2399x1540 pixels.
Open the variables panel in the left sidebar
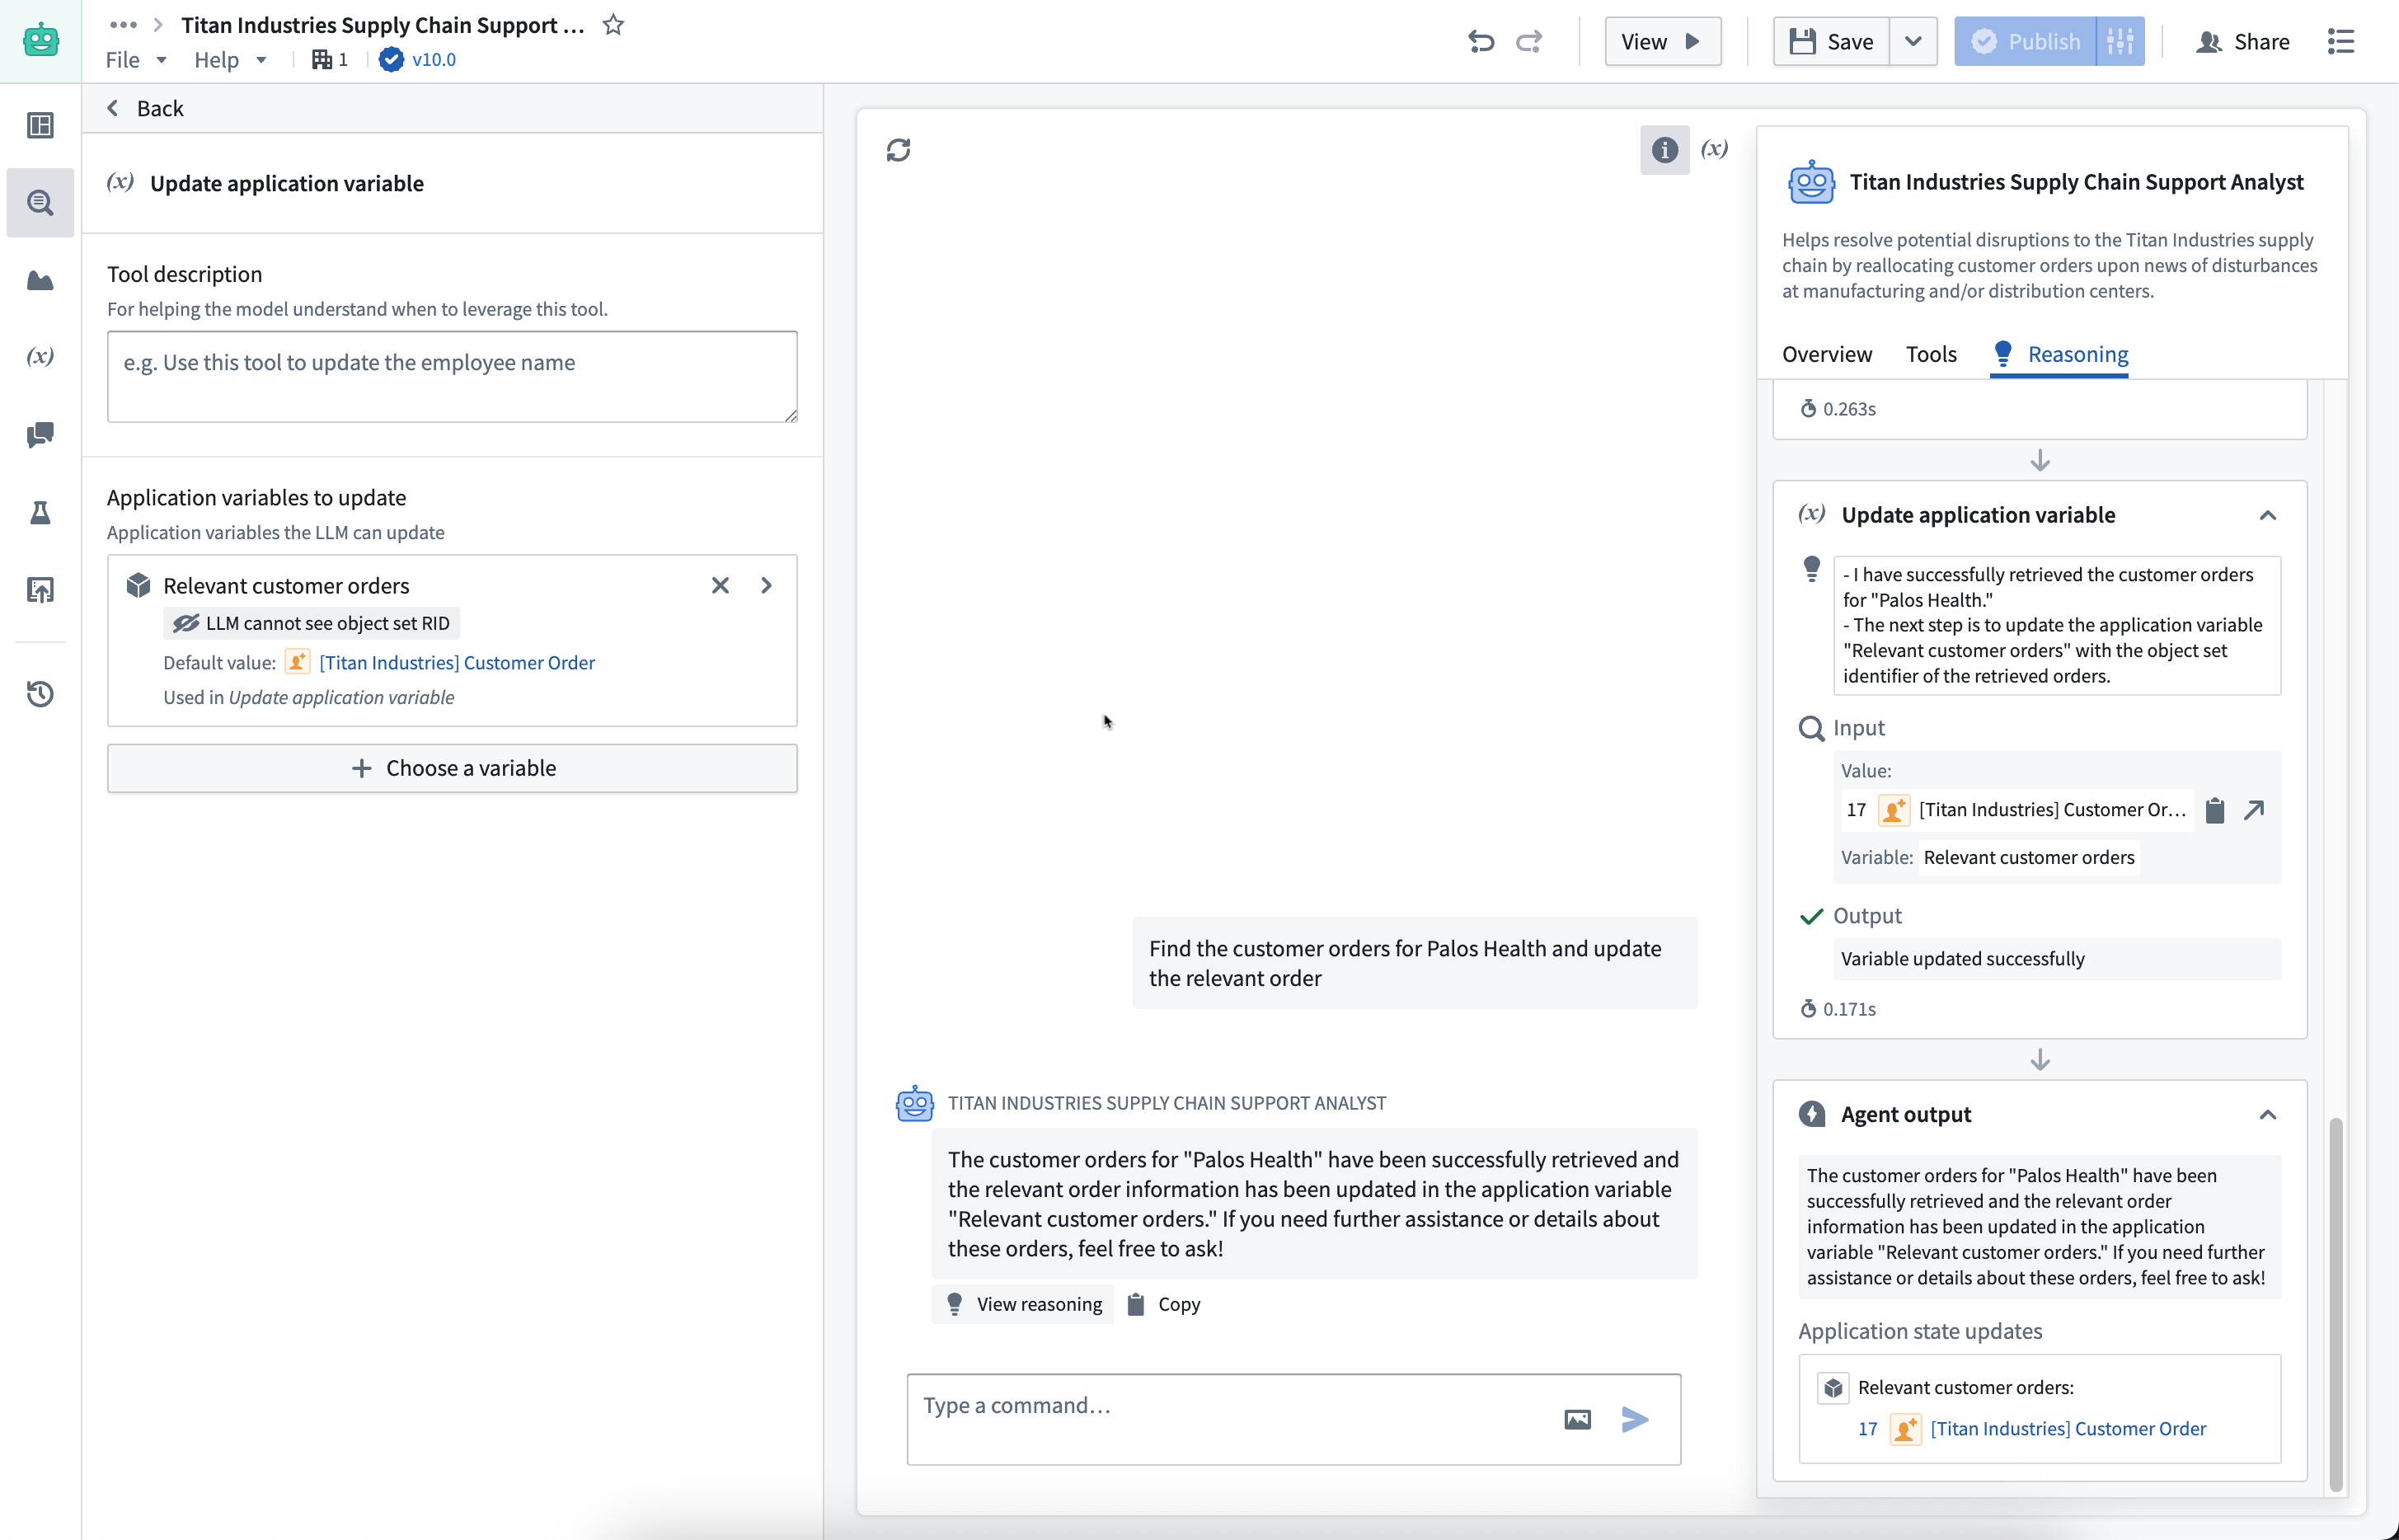pos(40,356)
